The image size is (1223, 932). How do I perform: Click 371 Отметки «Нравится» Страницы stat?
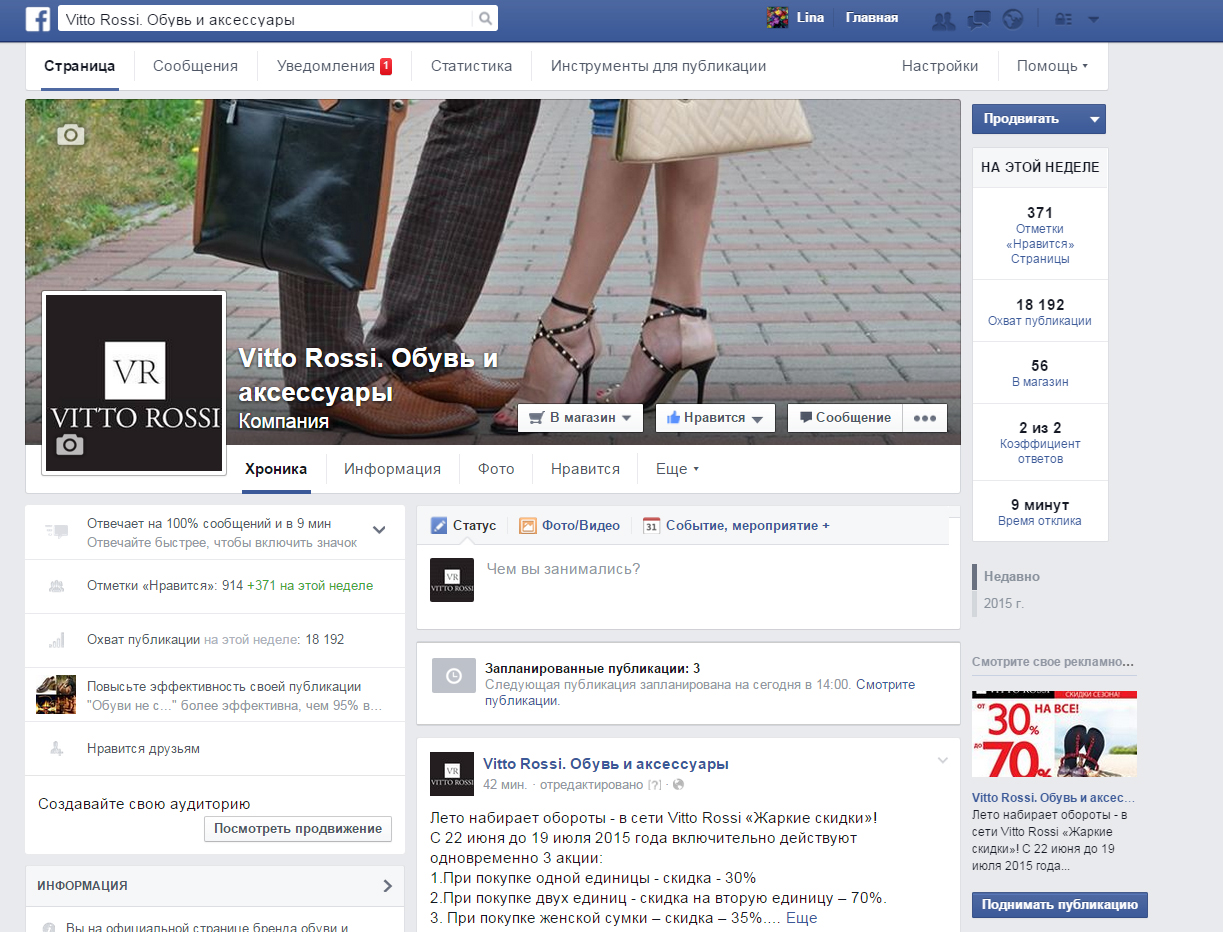tap(1040, 234)
